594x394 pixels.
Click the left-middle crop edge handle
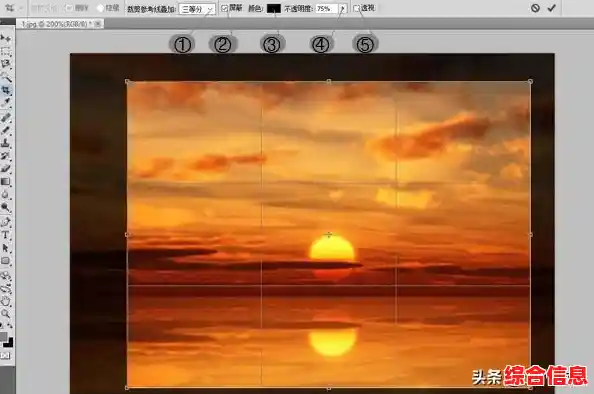pyautogui.click(x=127, y=235)
